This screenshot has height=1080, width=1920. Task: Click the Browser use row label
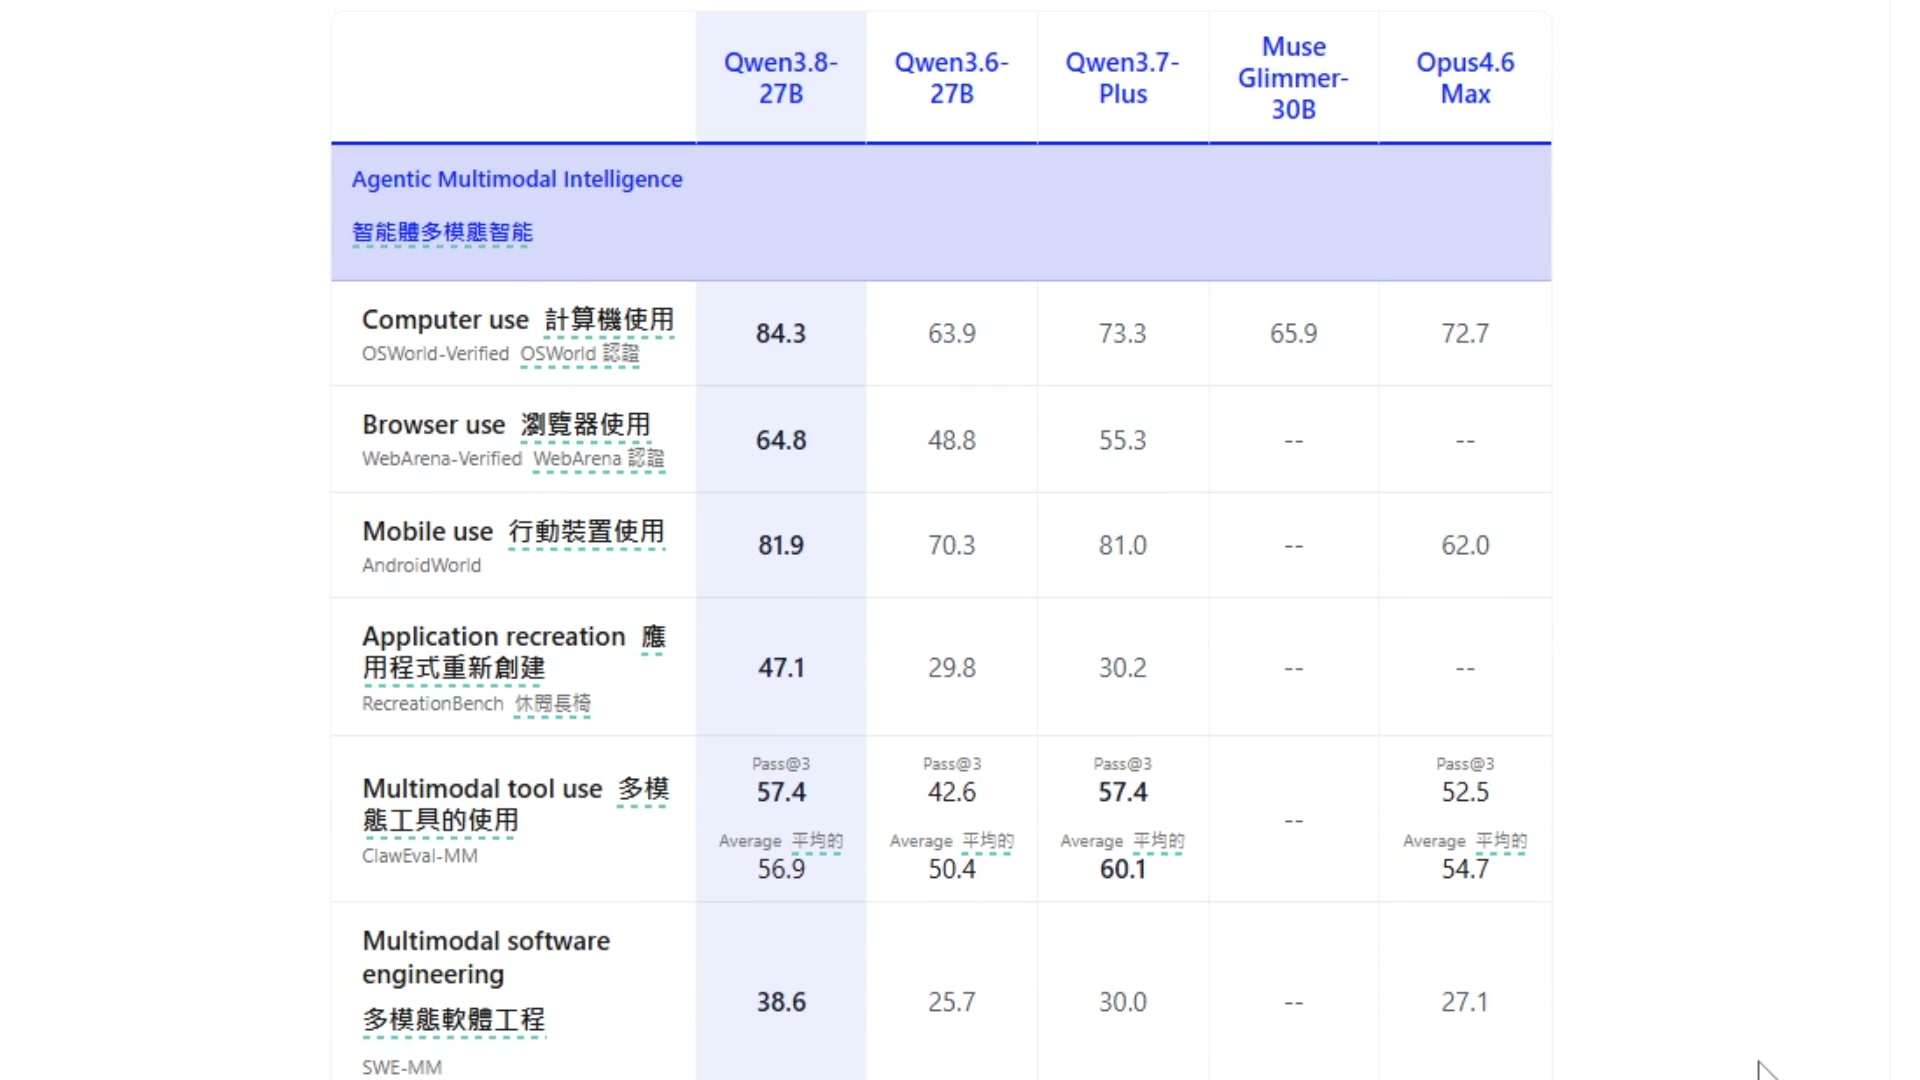(x=433, y=424)
